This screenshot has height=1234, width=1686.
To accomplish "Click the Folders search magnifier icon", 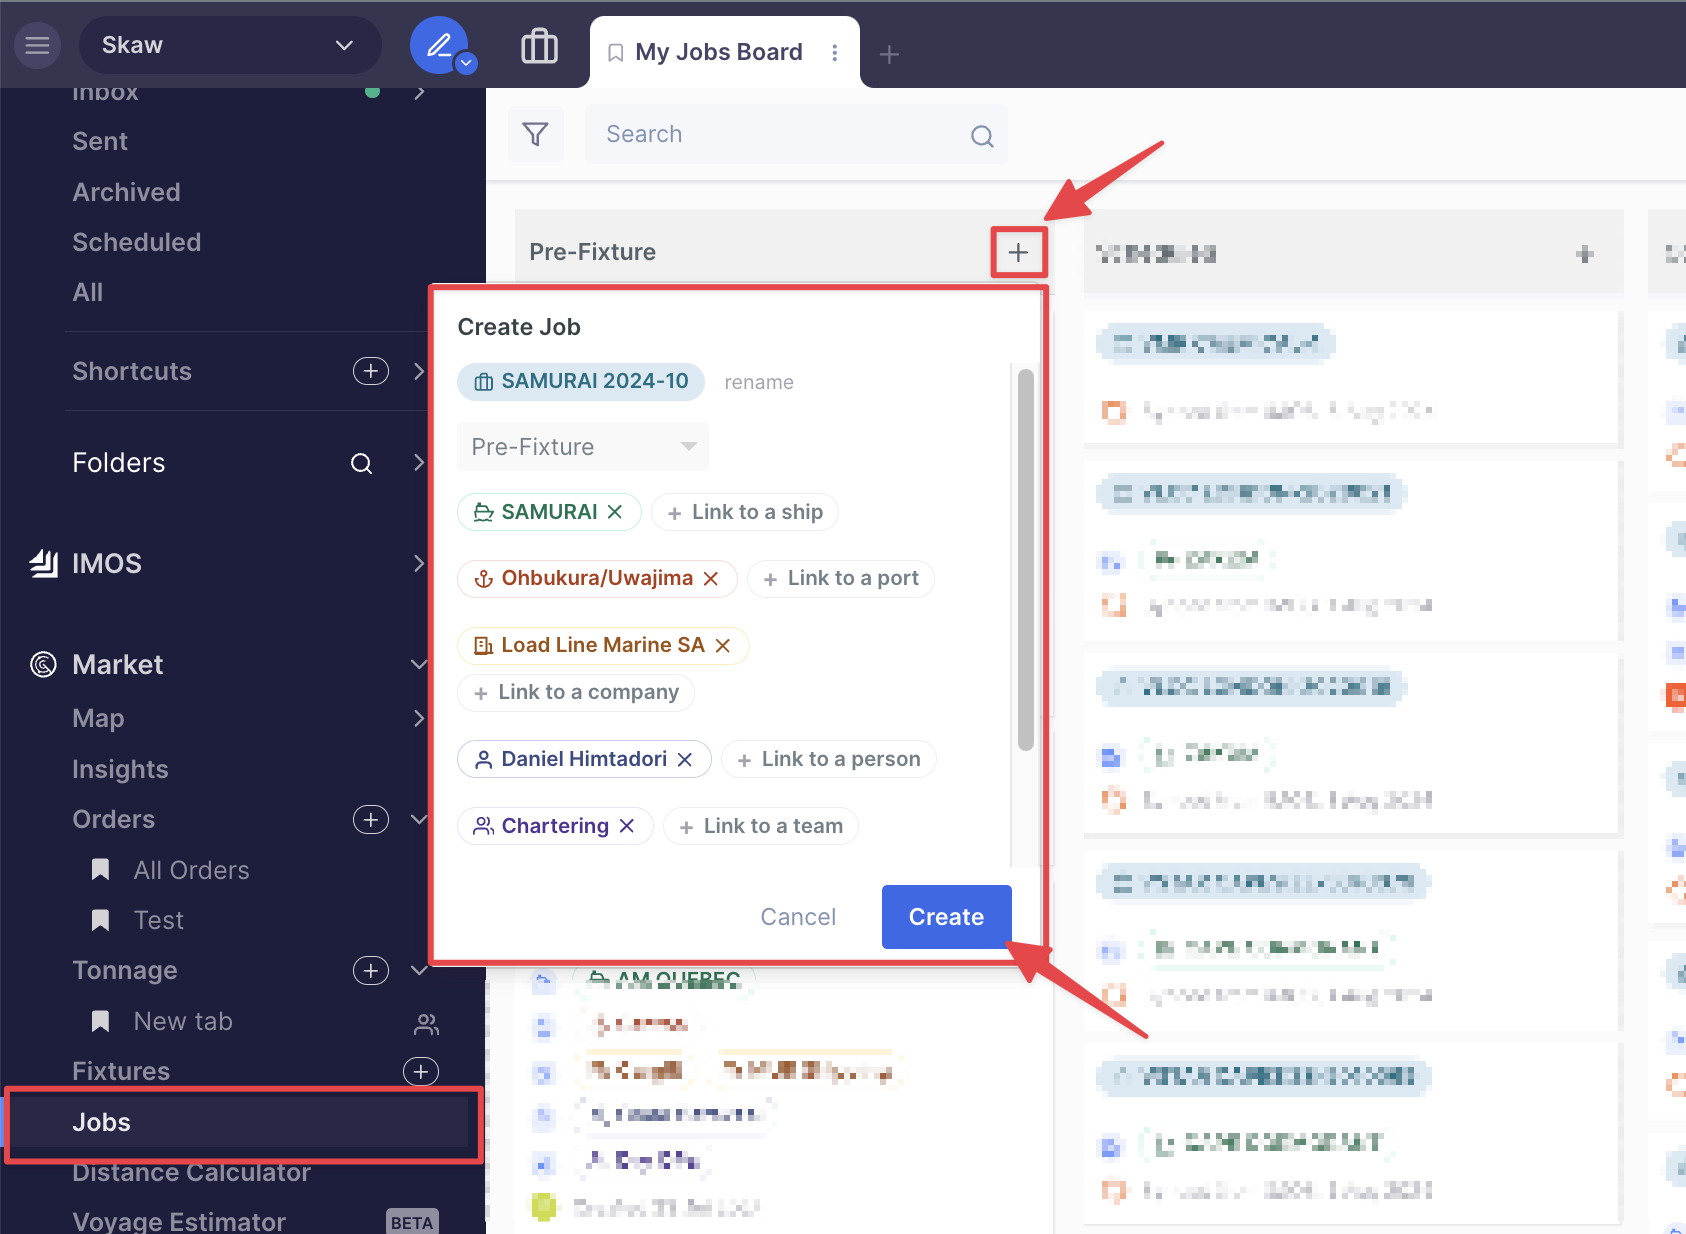I will pos(361,463).
